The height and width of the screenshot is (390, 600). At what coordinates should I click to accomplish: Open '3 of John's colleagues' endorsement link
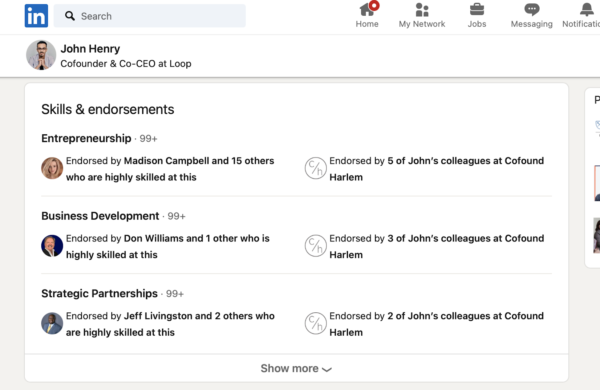(x=437, y=246)
